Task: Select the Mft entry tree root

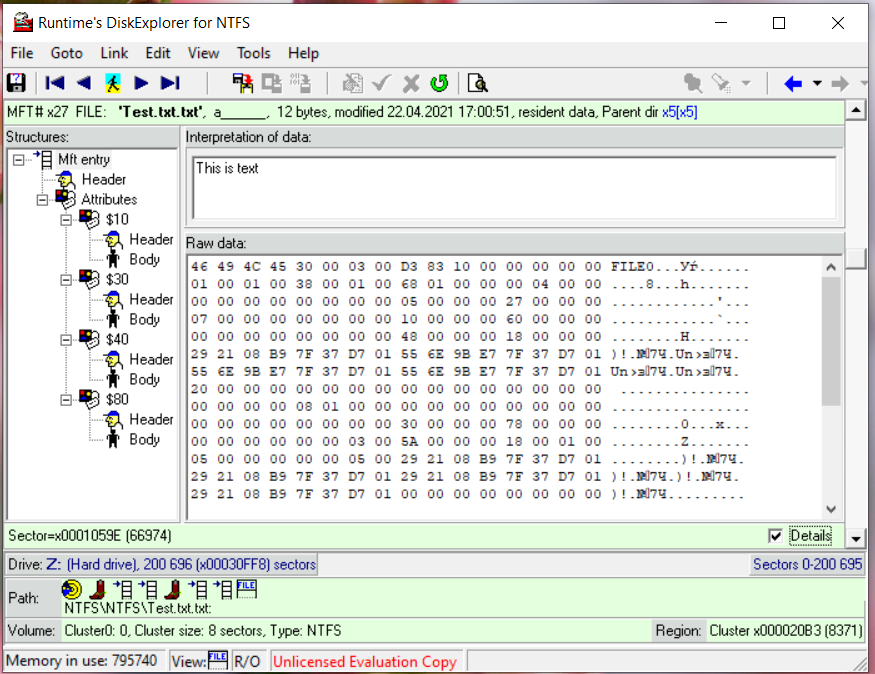Action: coord(84,160)
